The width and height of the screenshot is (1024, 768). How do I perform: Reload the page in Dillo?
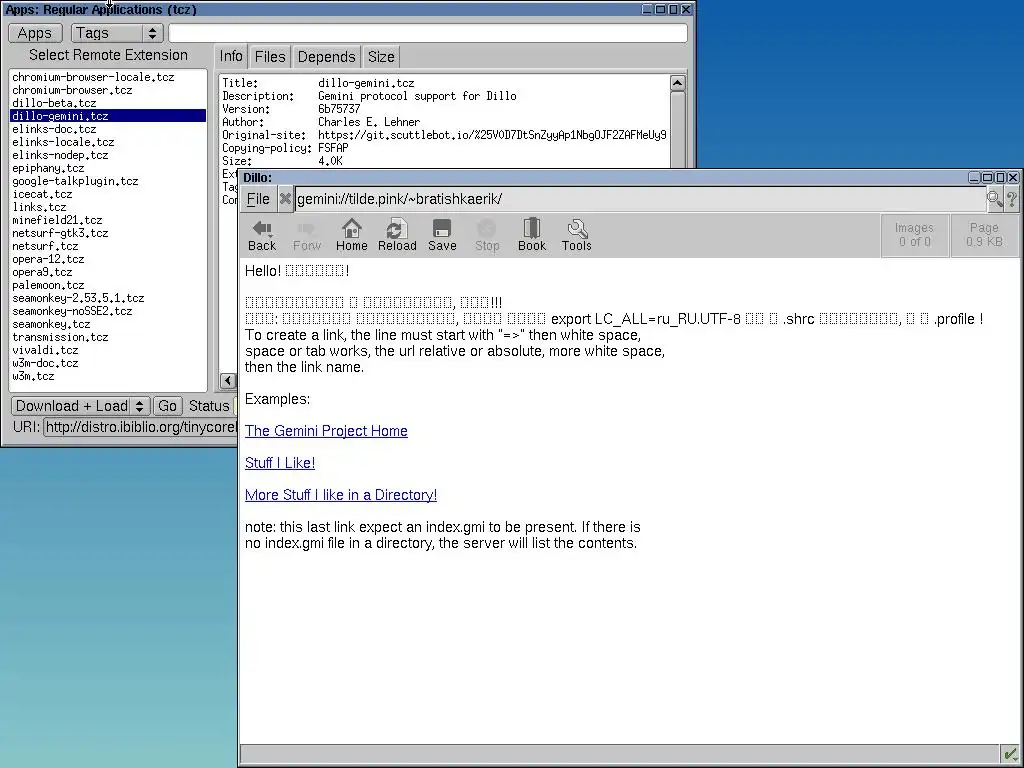click(397, 235)
